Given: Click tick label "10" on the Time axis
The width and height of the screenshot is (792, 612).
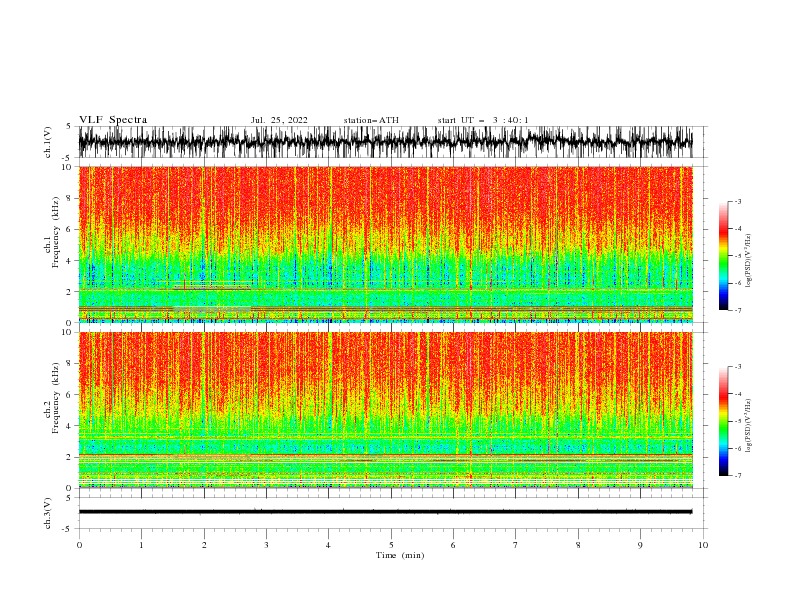Looking at the screenshot, I should pos(703,545).
